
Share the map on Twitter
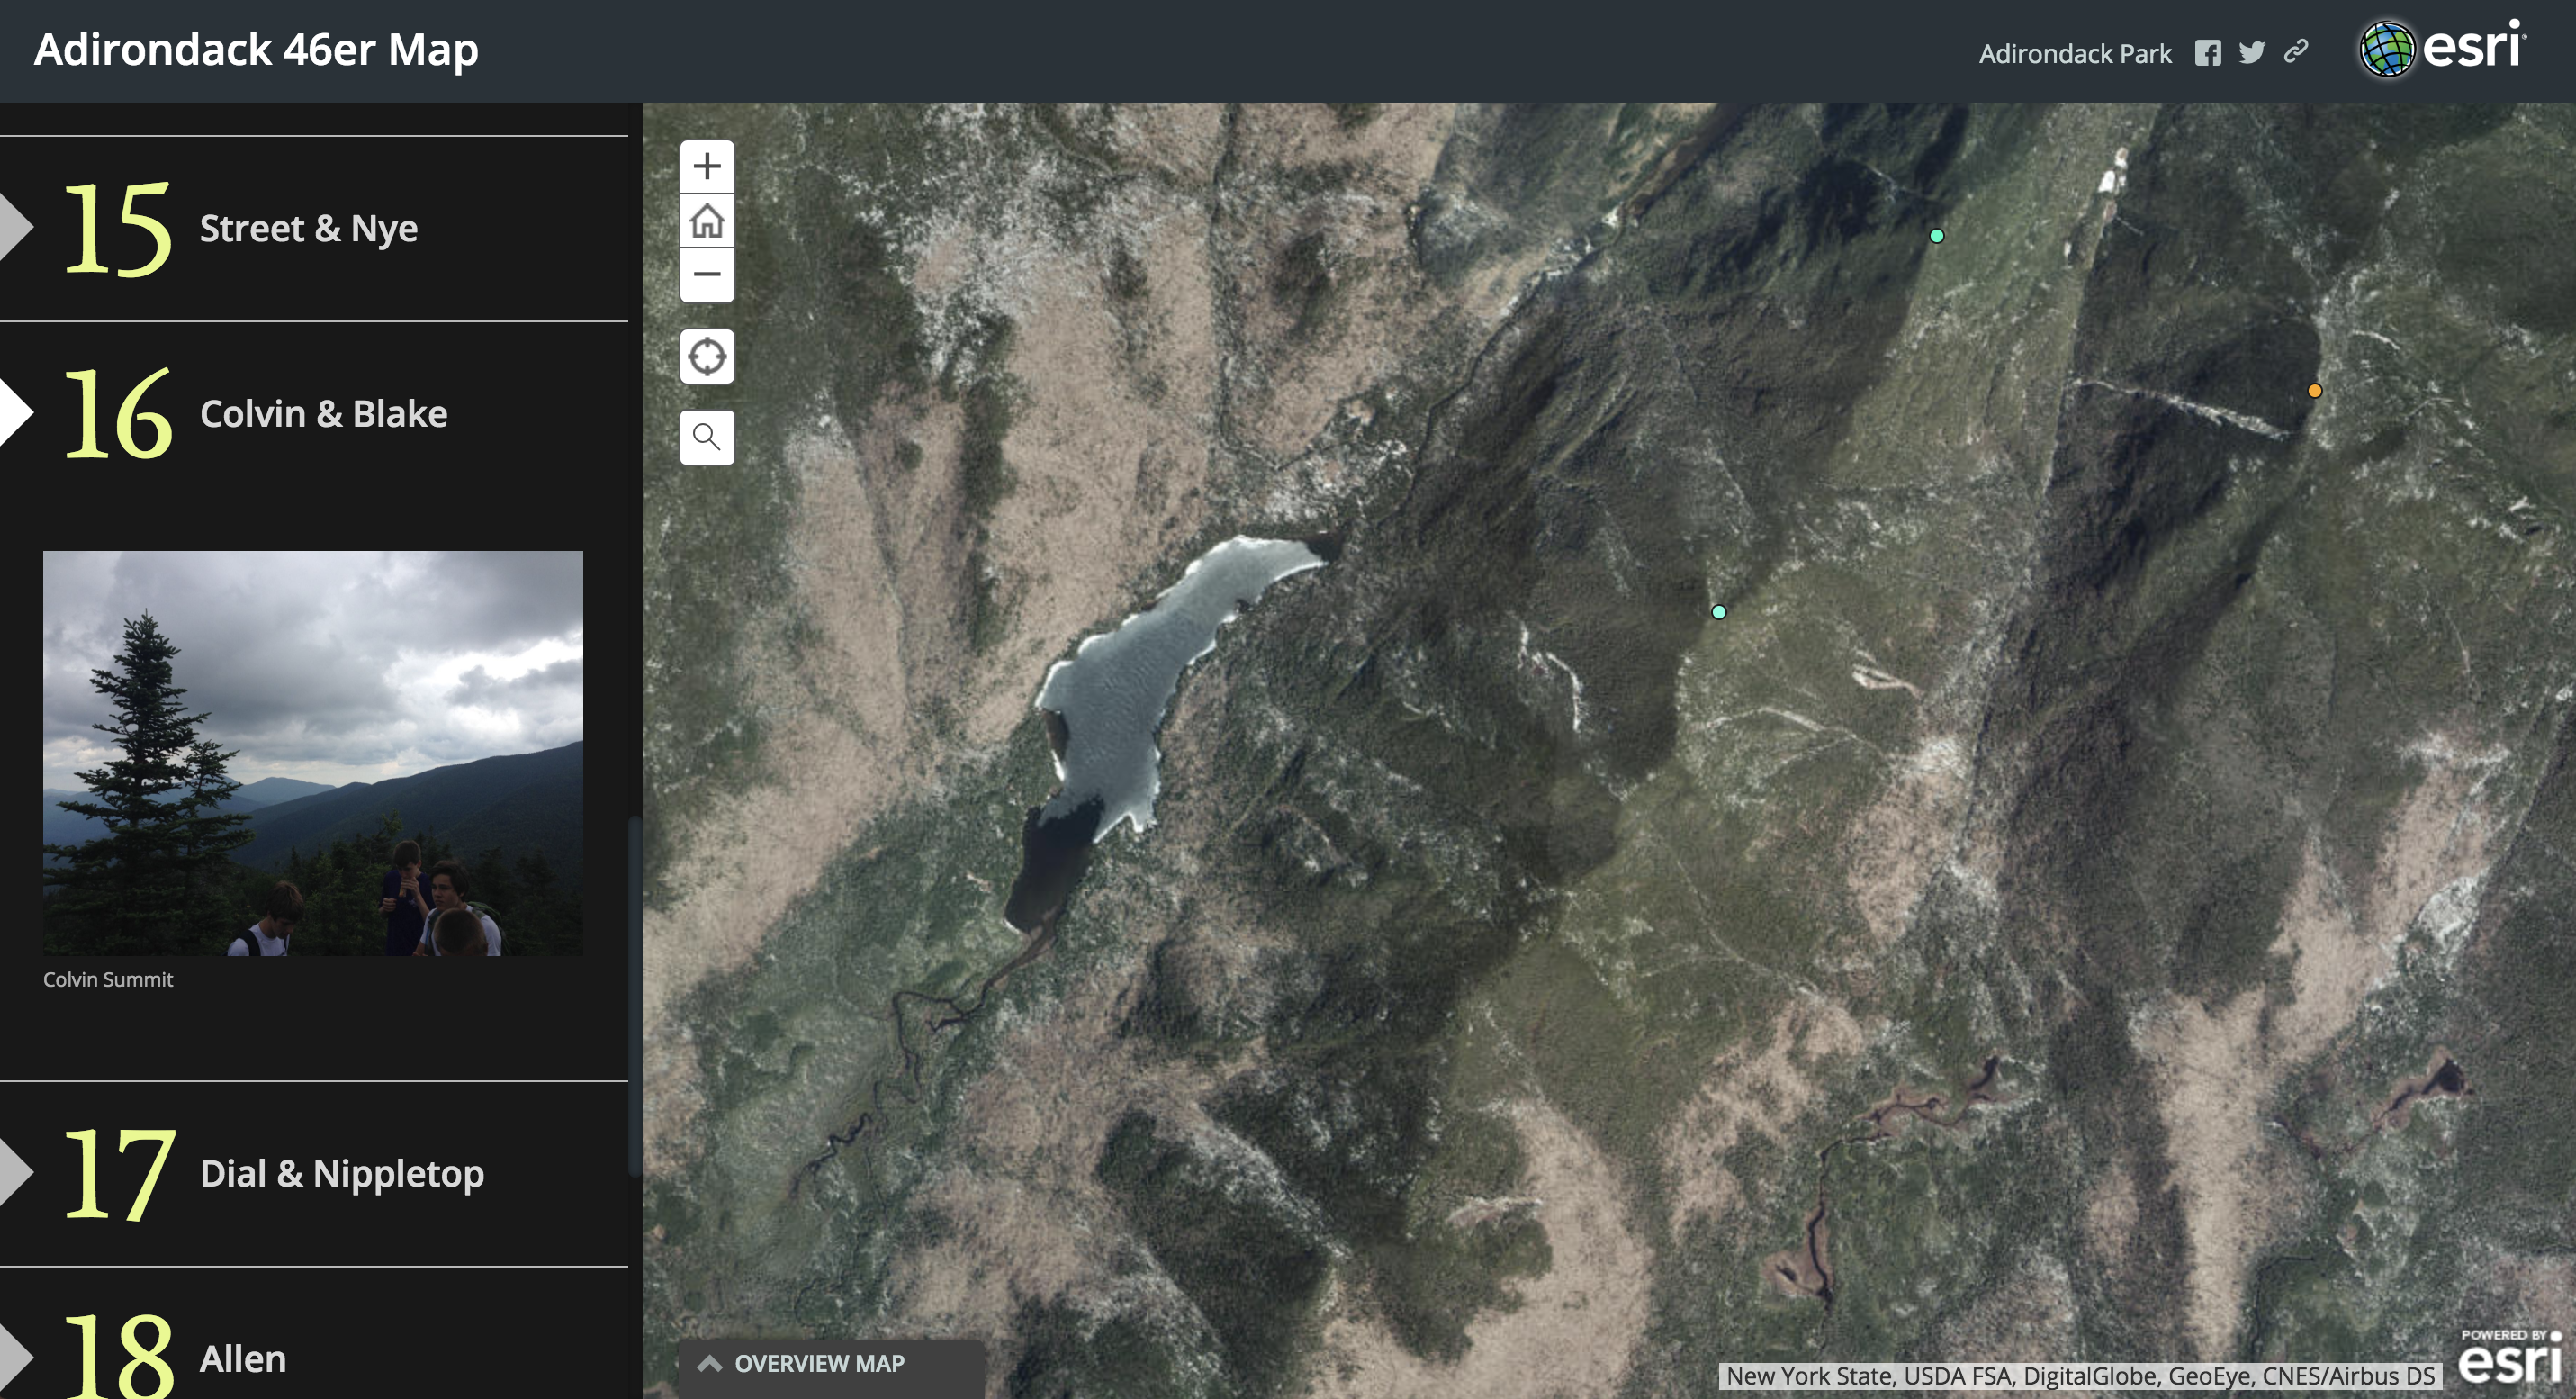2251,52
